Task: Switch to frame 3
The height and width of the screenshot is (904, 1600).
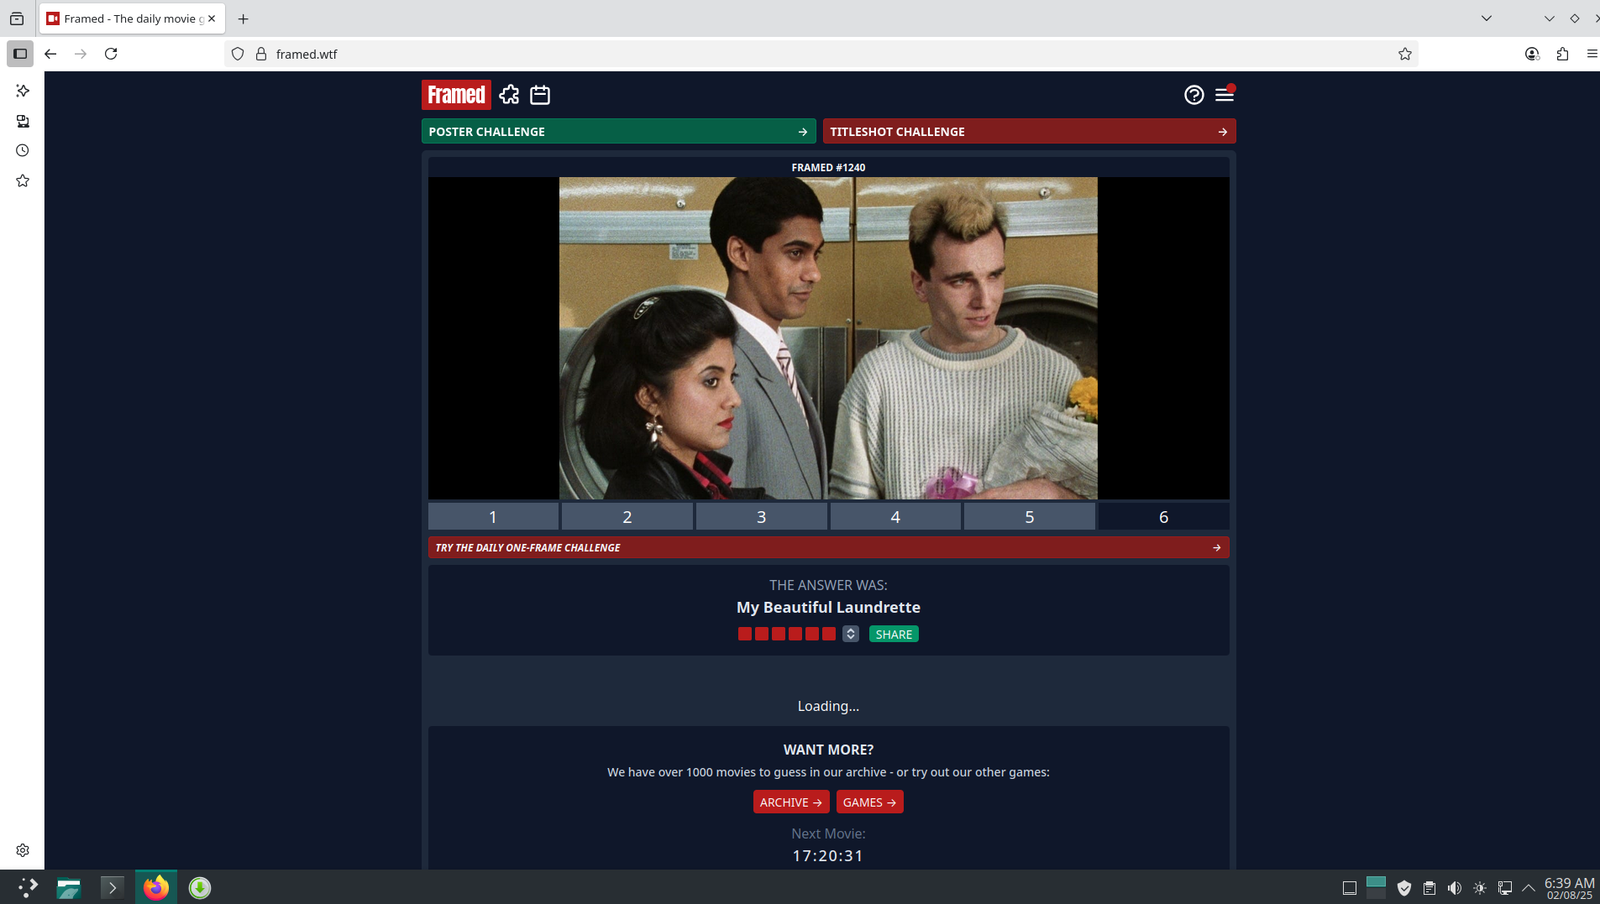Action: tap(761, 517)
